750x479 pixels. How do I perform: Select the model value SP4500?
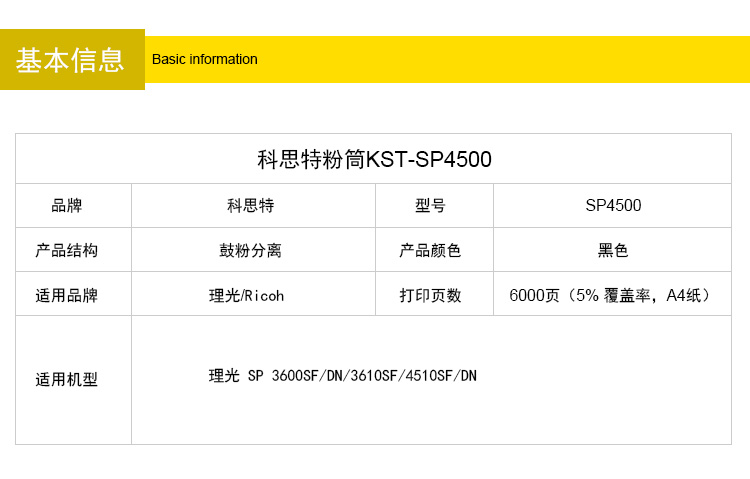point(613,206)
